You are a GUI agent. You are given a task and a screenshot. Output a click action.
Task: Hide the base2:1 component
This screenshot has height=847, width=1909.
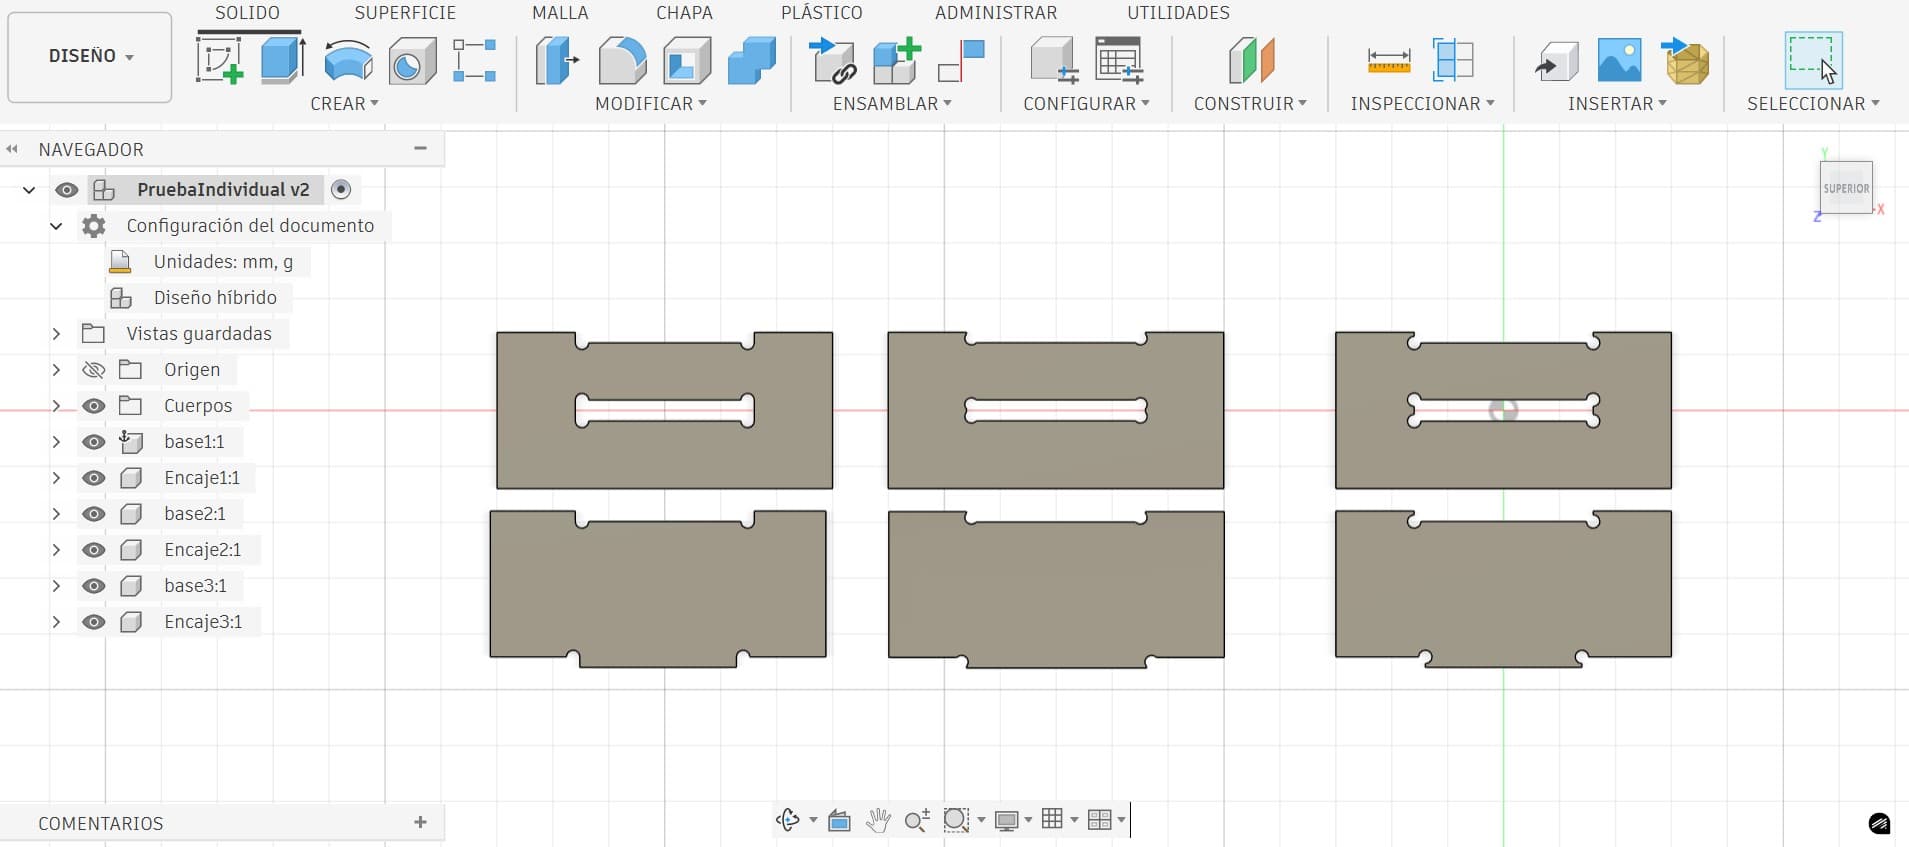(93, 514)
